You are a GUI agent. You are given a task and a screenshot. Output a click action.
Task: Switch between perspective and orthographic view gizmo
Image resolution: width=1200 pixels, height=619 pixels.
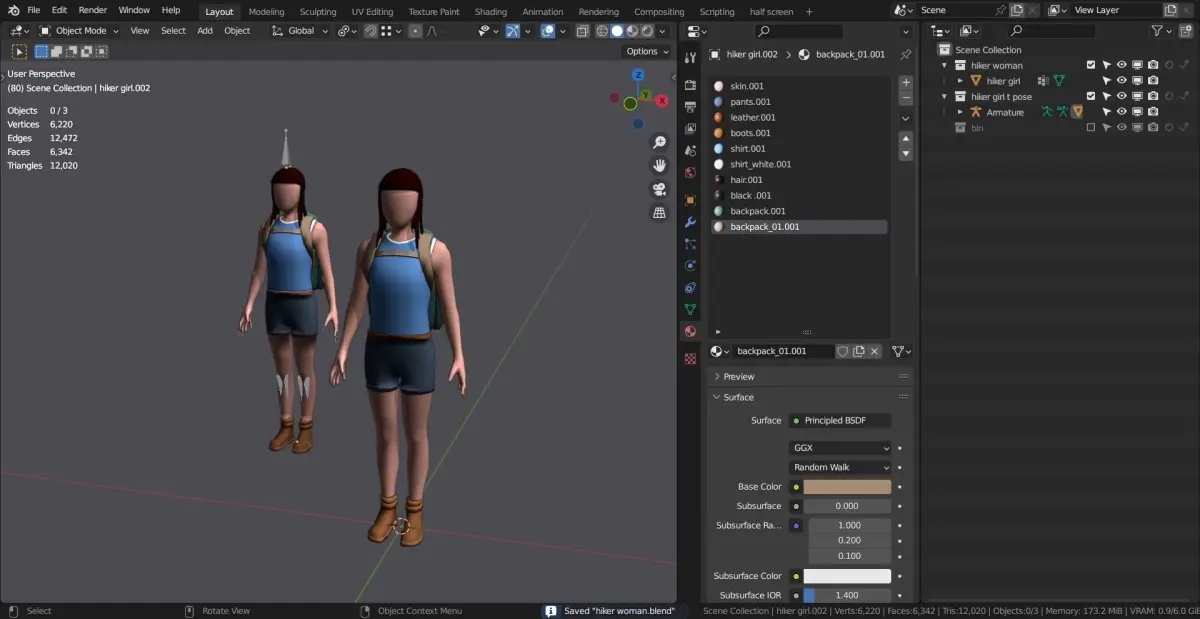[x=659, y=213]
